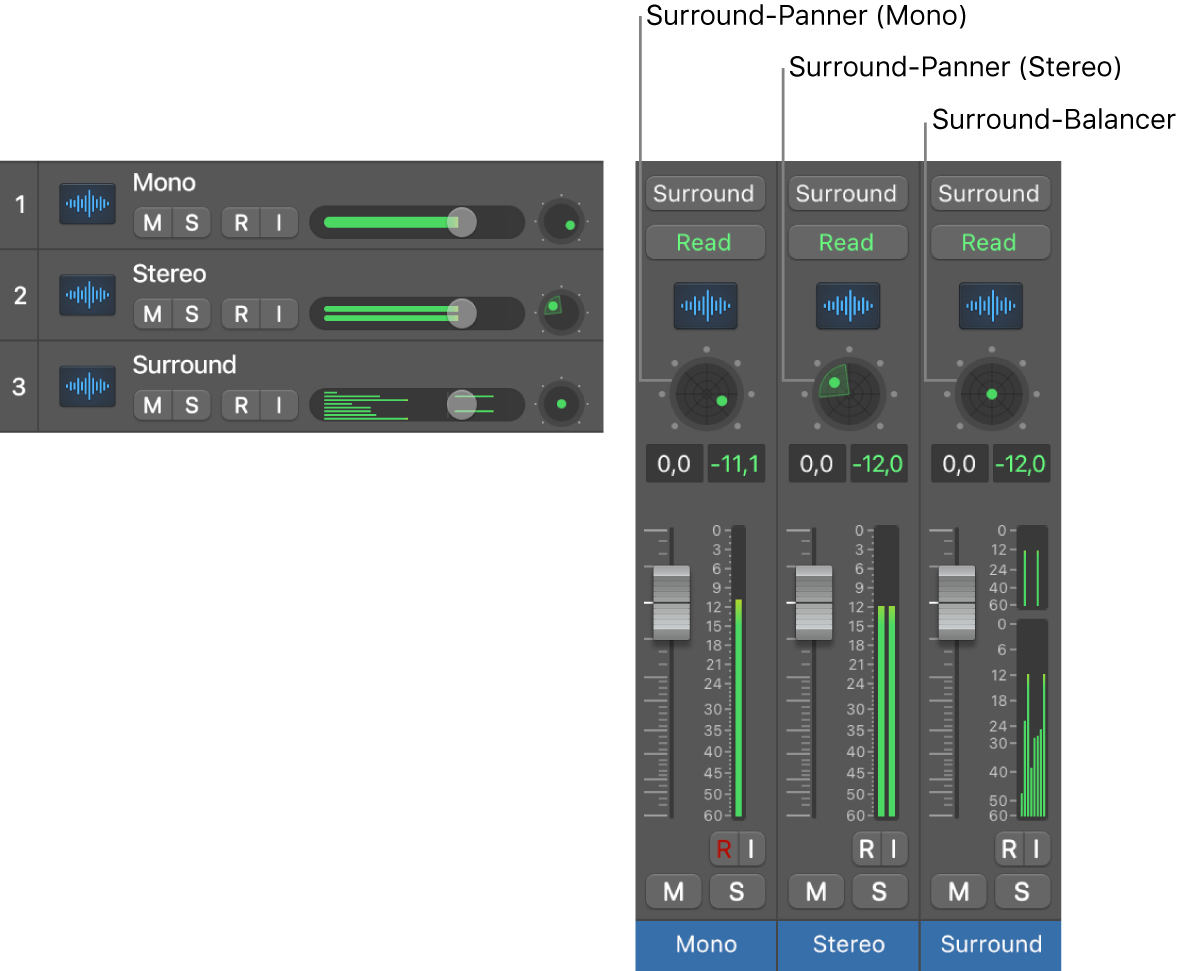Solo the Stereo track in track header
This screenshot has width=1192, height=971.
[192, 314]
